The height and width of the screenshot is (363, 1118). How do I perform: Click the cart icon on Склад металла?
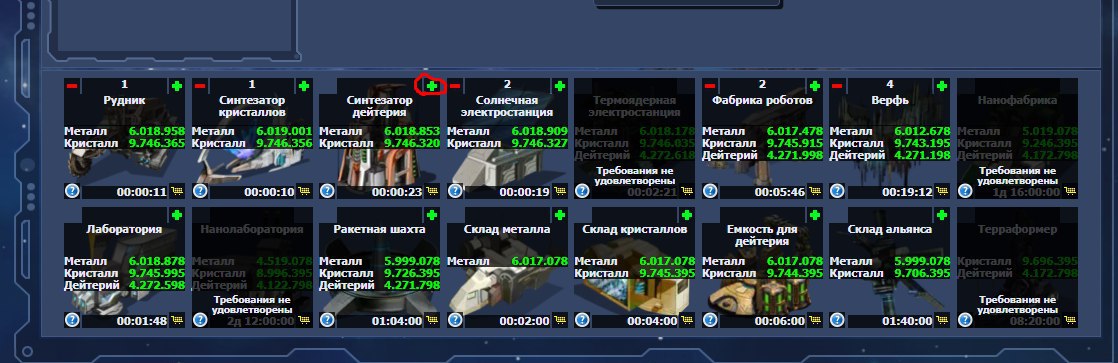(x=560, y=321)
